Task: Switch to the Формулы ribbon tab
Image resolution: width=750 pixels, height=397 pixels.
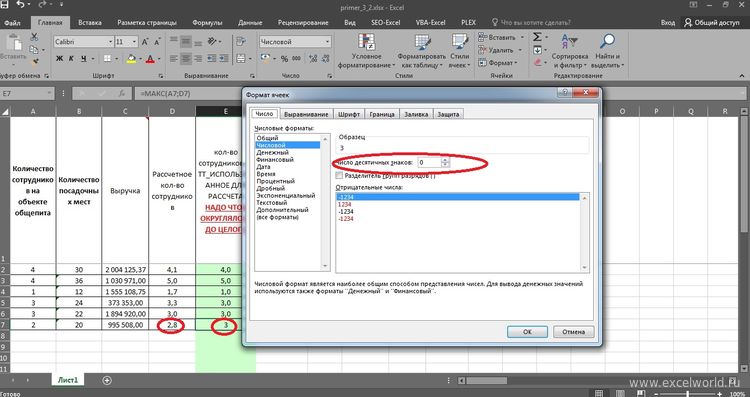Action: pos(207,22)
